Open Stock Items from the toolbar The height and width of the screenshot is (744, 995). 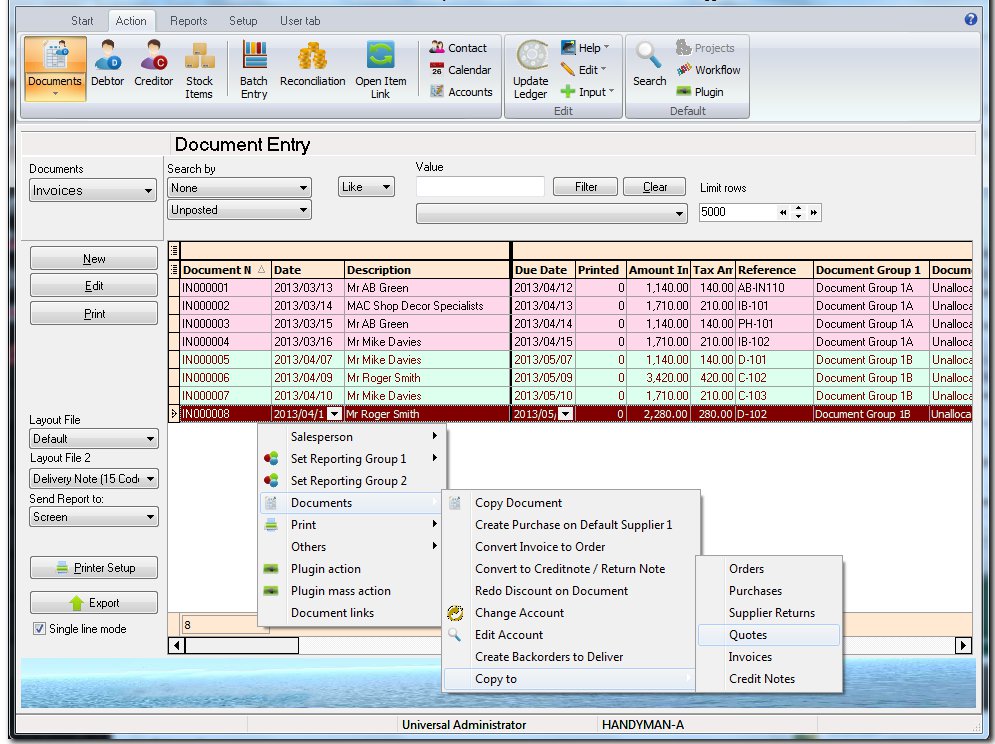(199, 66)
